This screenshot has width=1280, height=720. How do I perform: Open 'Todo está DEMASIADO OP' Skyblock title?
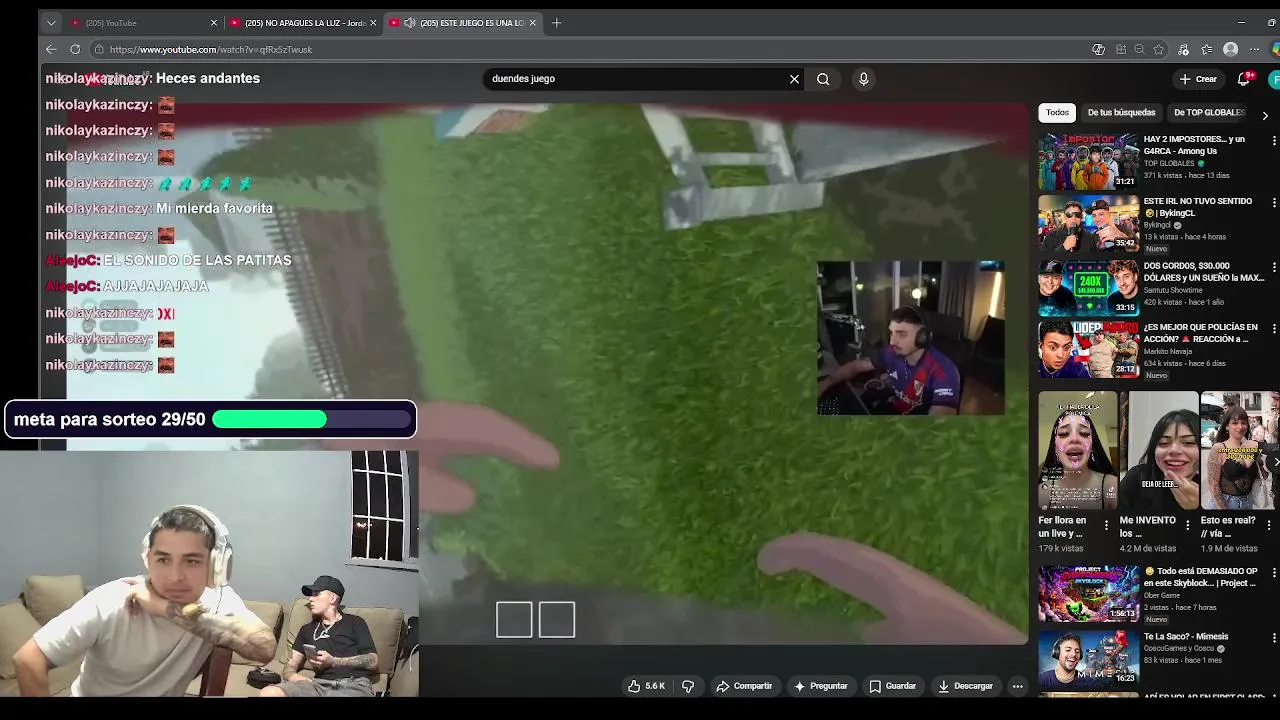[x=1200, y=577]
